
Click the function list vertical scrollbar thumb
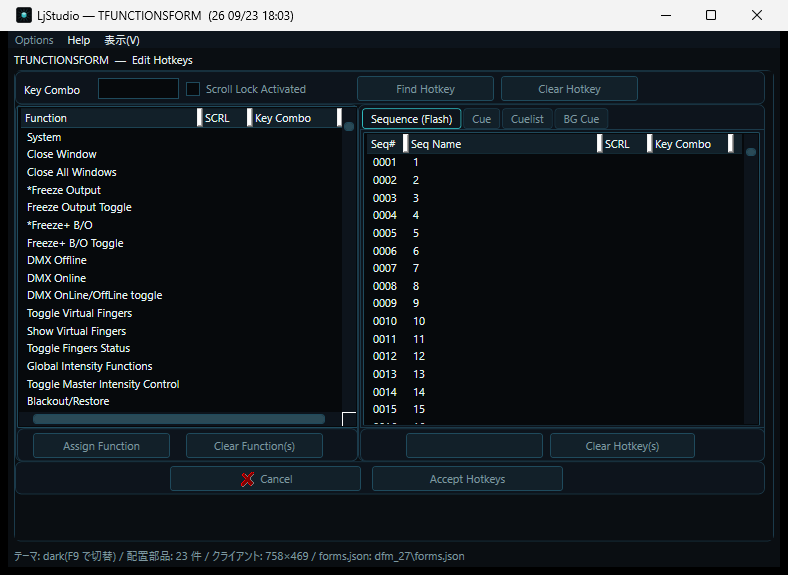coord(349,126)
